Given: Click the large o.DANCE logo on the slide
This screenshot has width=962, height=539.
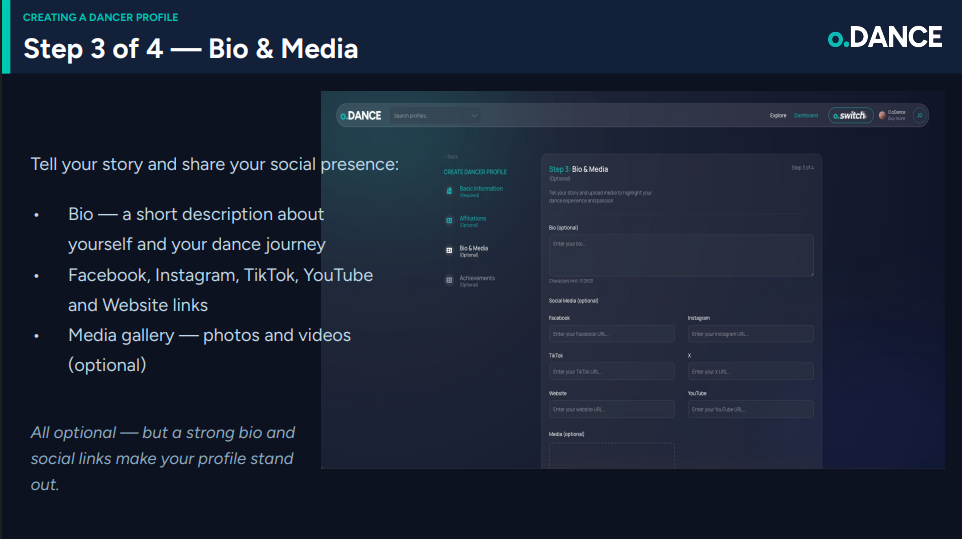Looking at the screenshot, I should (x=885, y=37).
